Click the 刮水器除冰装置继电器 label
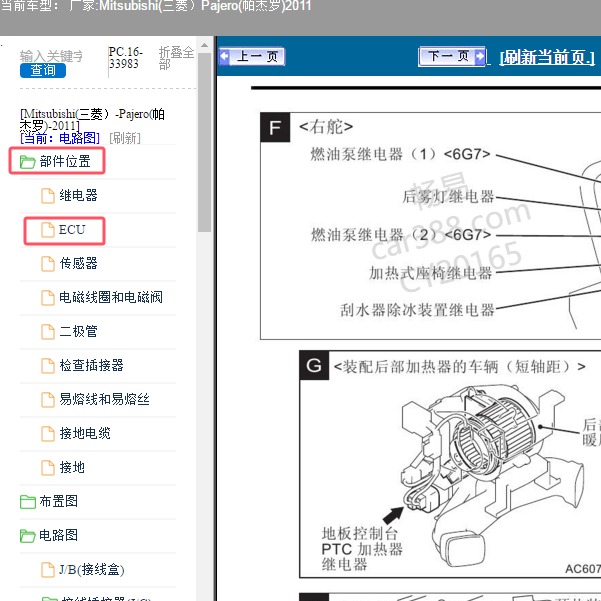Viewport: 601px width, 601px height. pos(417,310)
